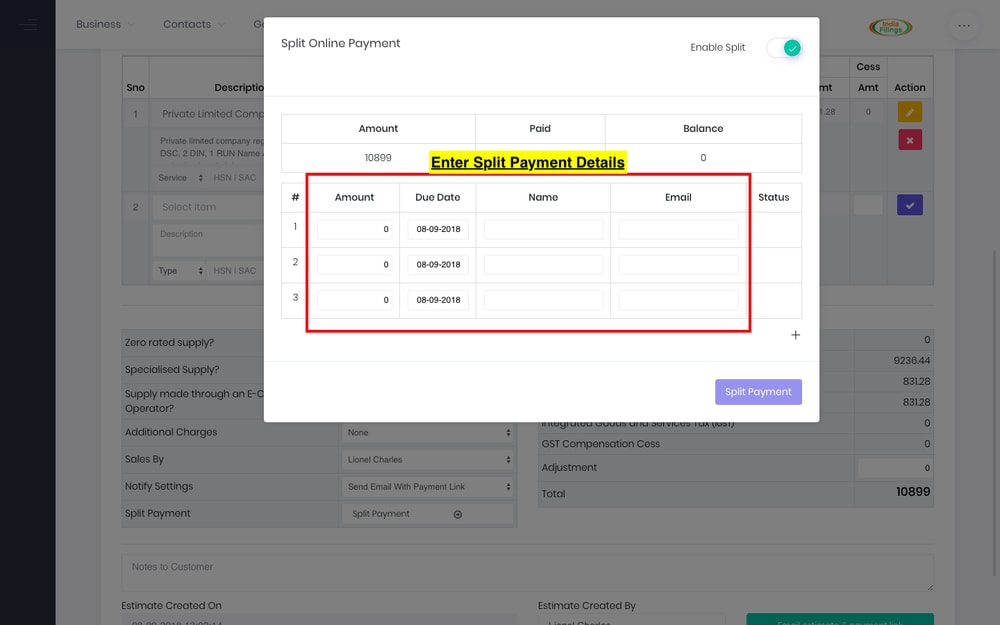1000x625 pixels.
Task: Save second line item with blue checkmark icon
Action: (x=908, y=204)
